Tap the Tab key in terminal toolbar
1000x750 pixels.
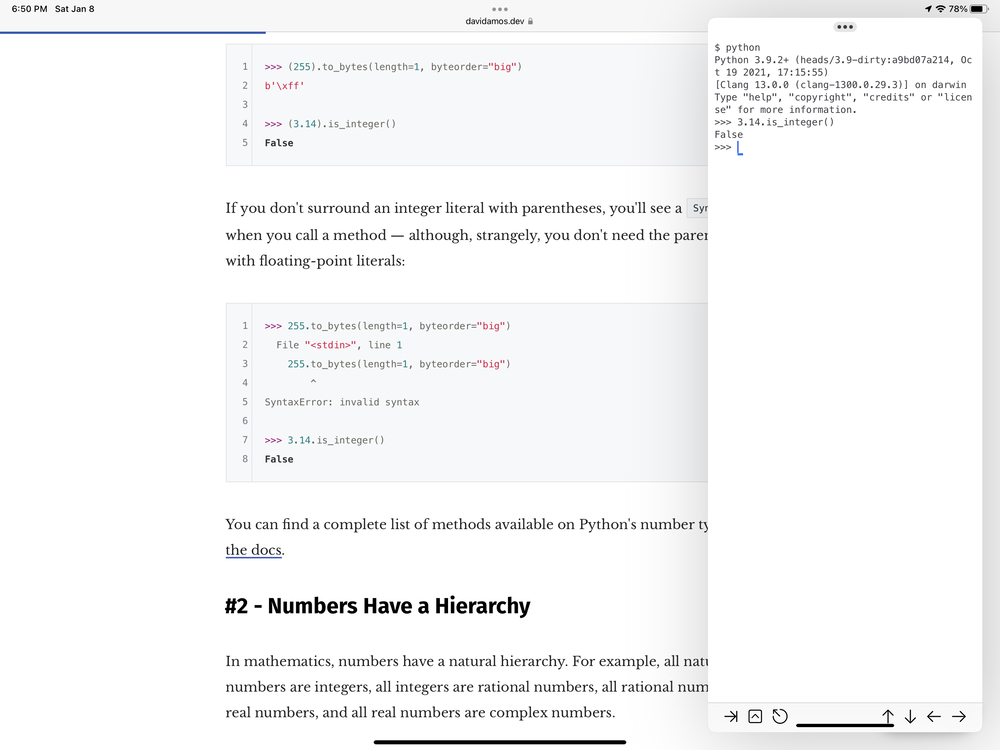(731, 717)
